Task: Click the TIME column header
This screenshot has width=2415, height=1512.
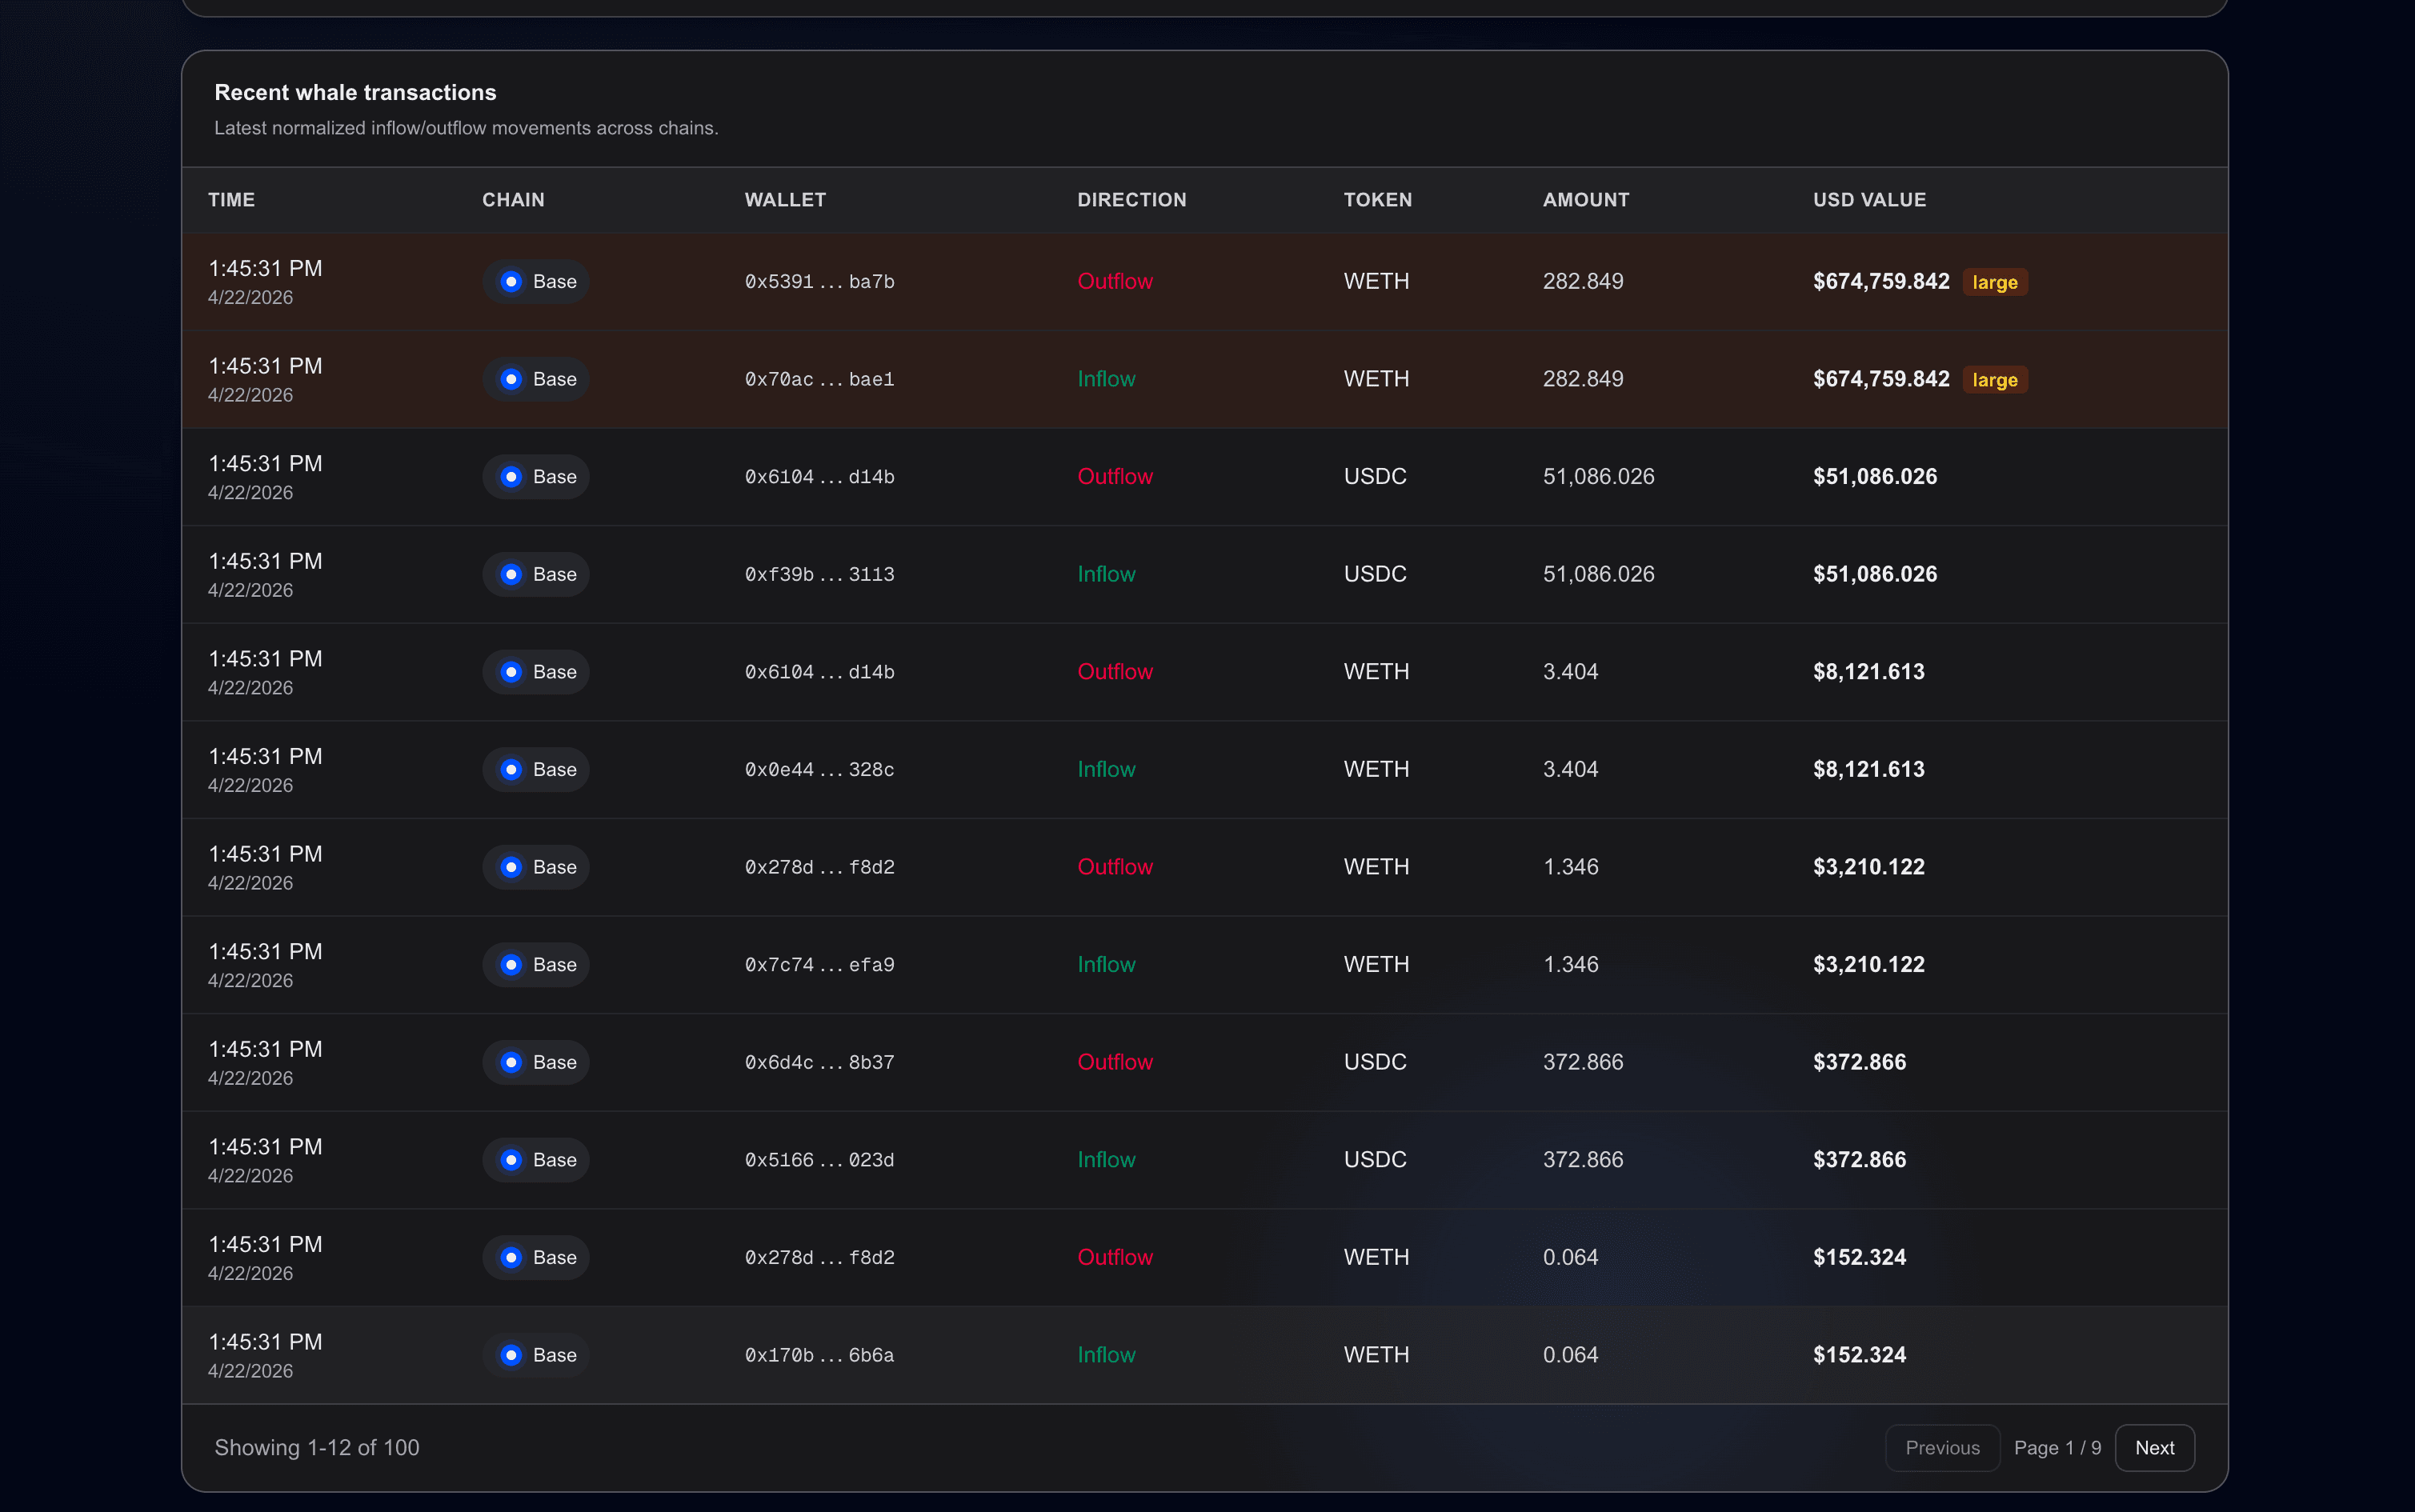Action: (x=231, y=199)
